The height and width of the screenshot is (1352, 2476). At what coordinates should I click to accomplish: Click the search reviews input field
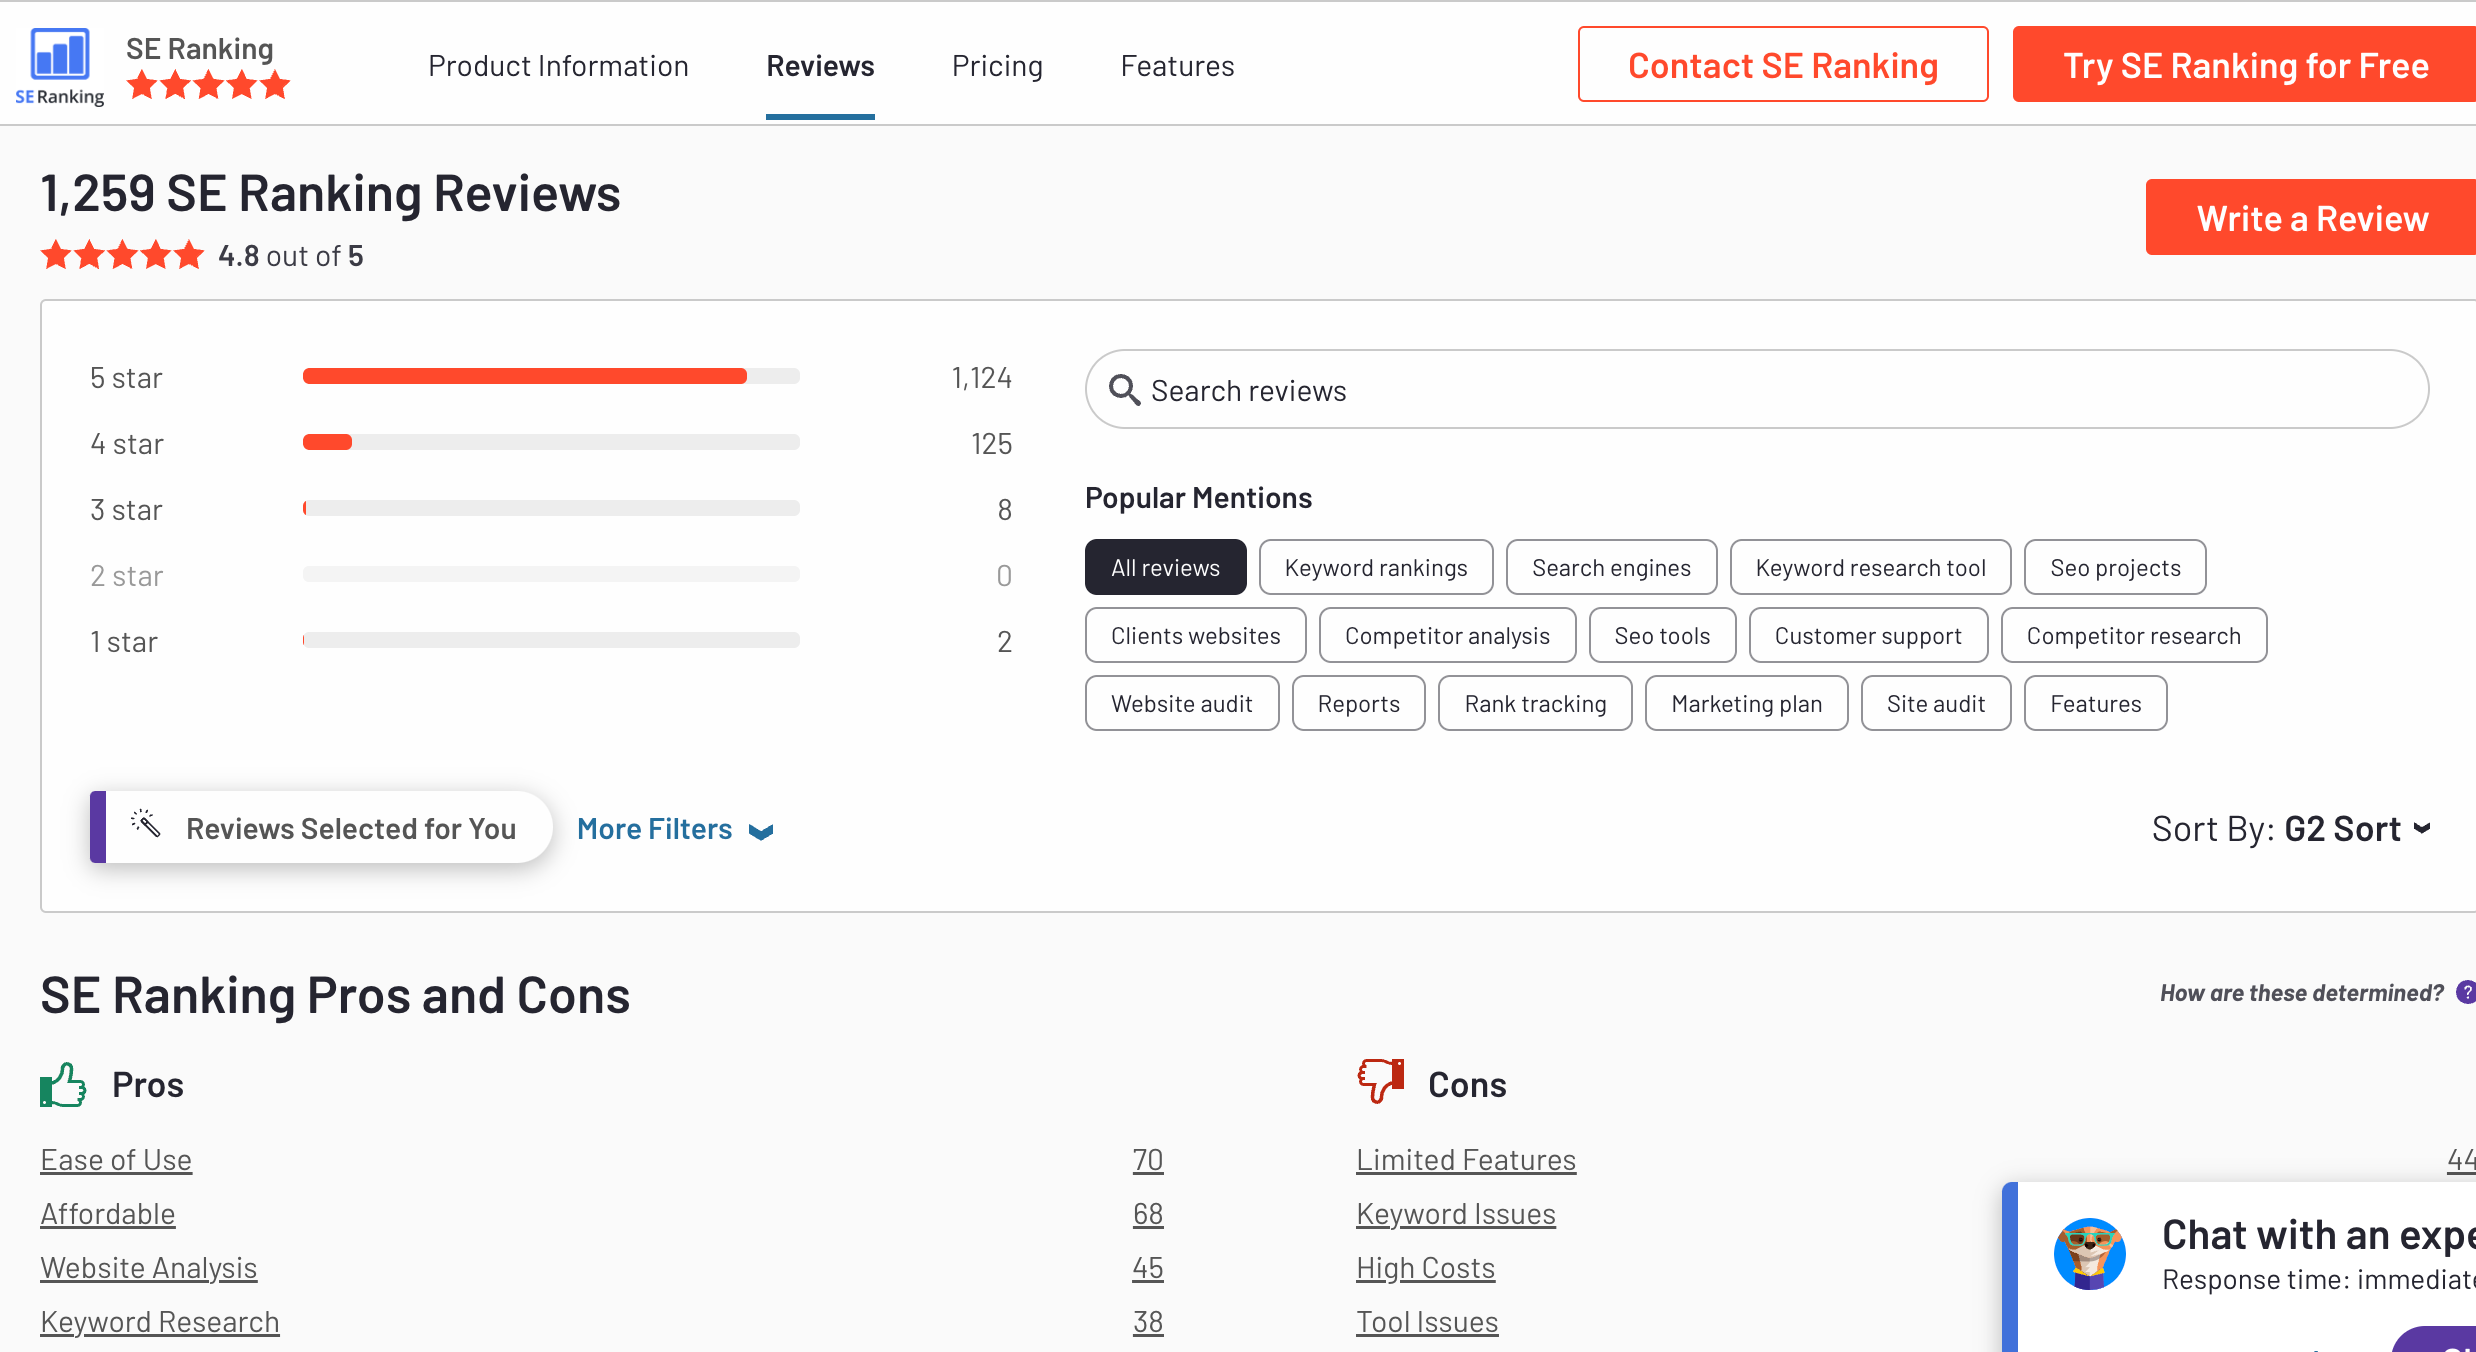pyautogui.click(x=1755, y=390)
